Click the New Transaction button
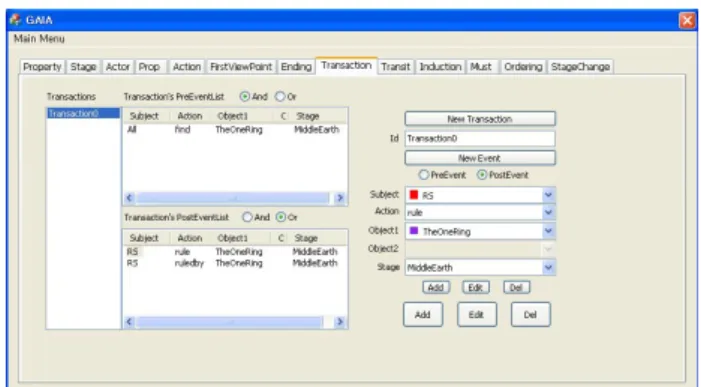The height and width of the screenshot is (387, 701). pos(480,119)
